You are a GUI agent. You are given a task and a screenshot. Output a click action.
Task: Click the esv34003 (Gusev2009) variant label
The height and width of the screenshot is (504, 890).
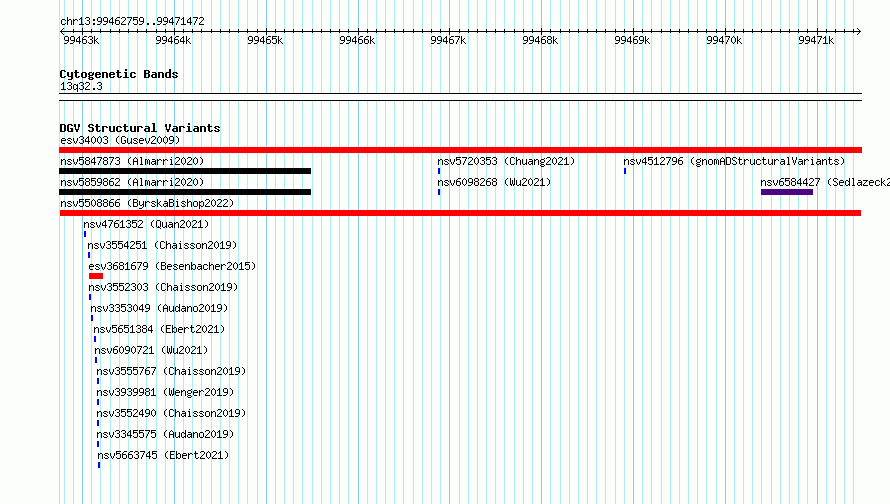click(x=120, y=140)
